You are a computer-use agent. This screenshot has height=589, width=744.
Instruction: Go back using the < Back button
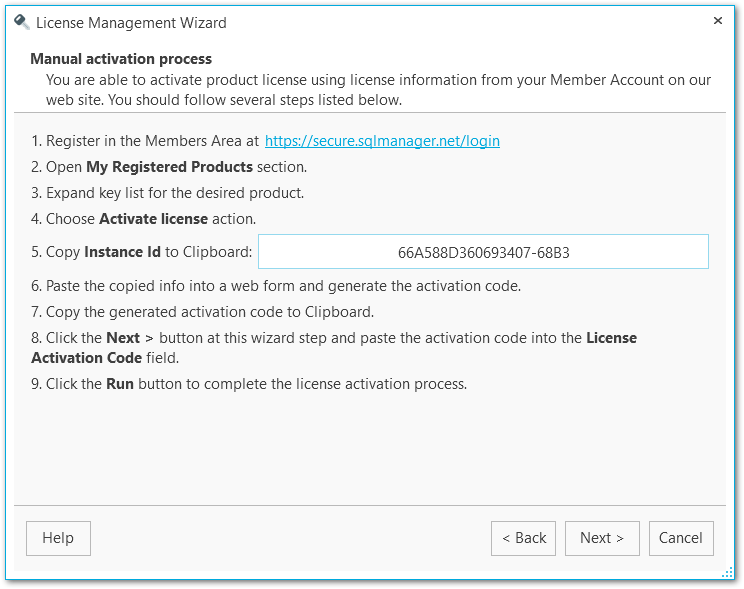(x=523, y=538)
